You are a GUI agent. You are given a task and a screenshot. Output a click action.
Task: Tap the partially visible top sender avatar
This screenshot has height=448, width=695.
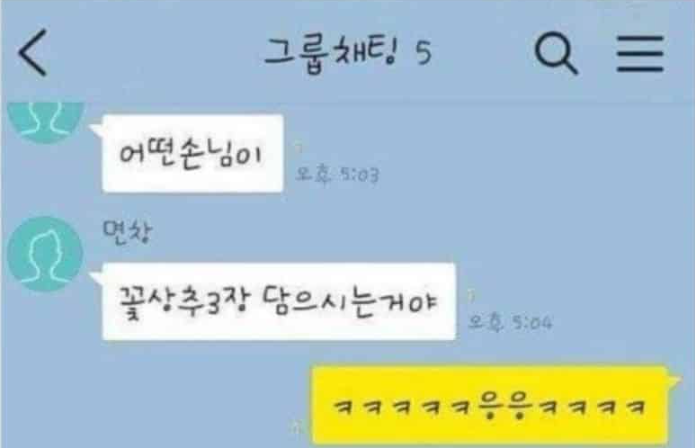46,122
